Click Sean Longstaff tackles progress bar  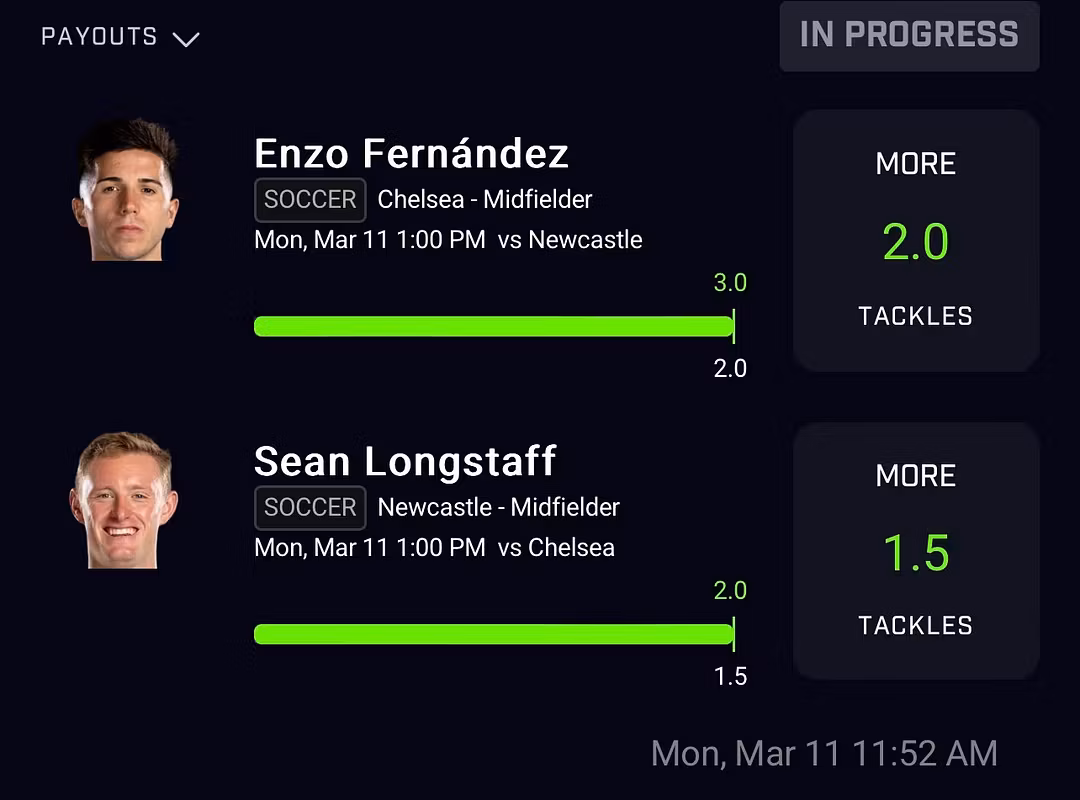click(x=494, y=634)
